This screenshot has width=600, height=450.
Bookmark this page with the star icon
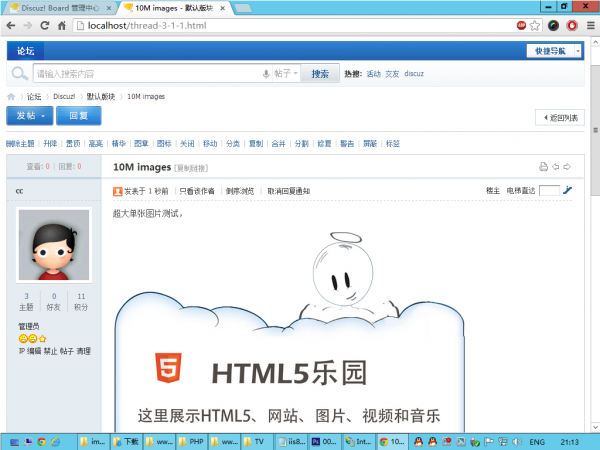click(x=535, y=26)
